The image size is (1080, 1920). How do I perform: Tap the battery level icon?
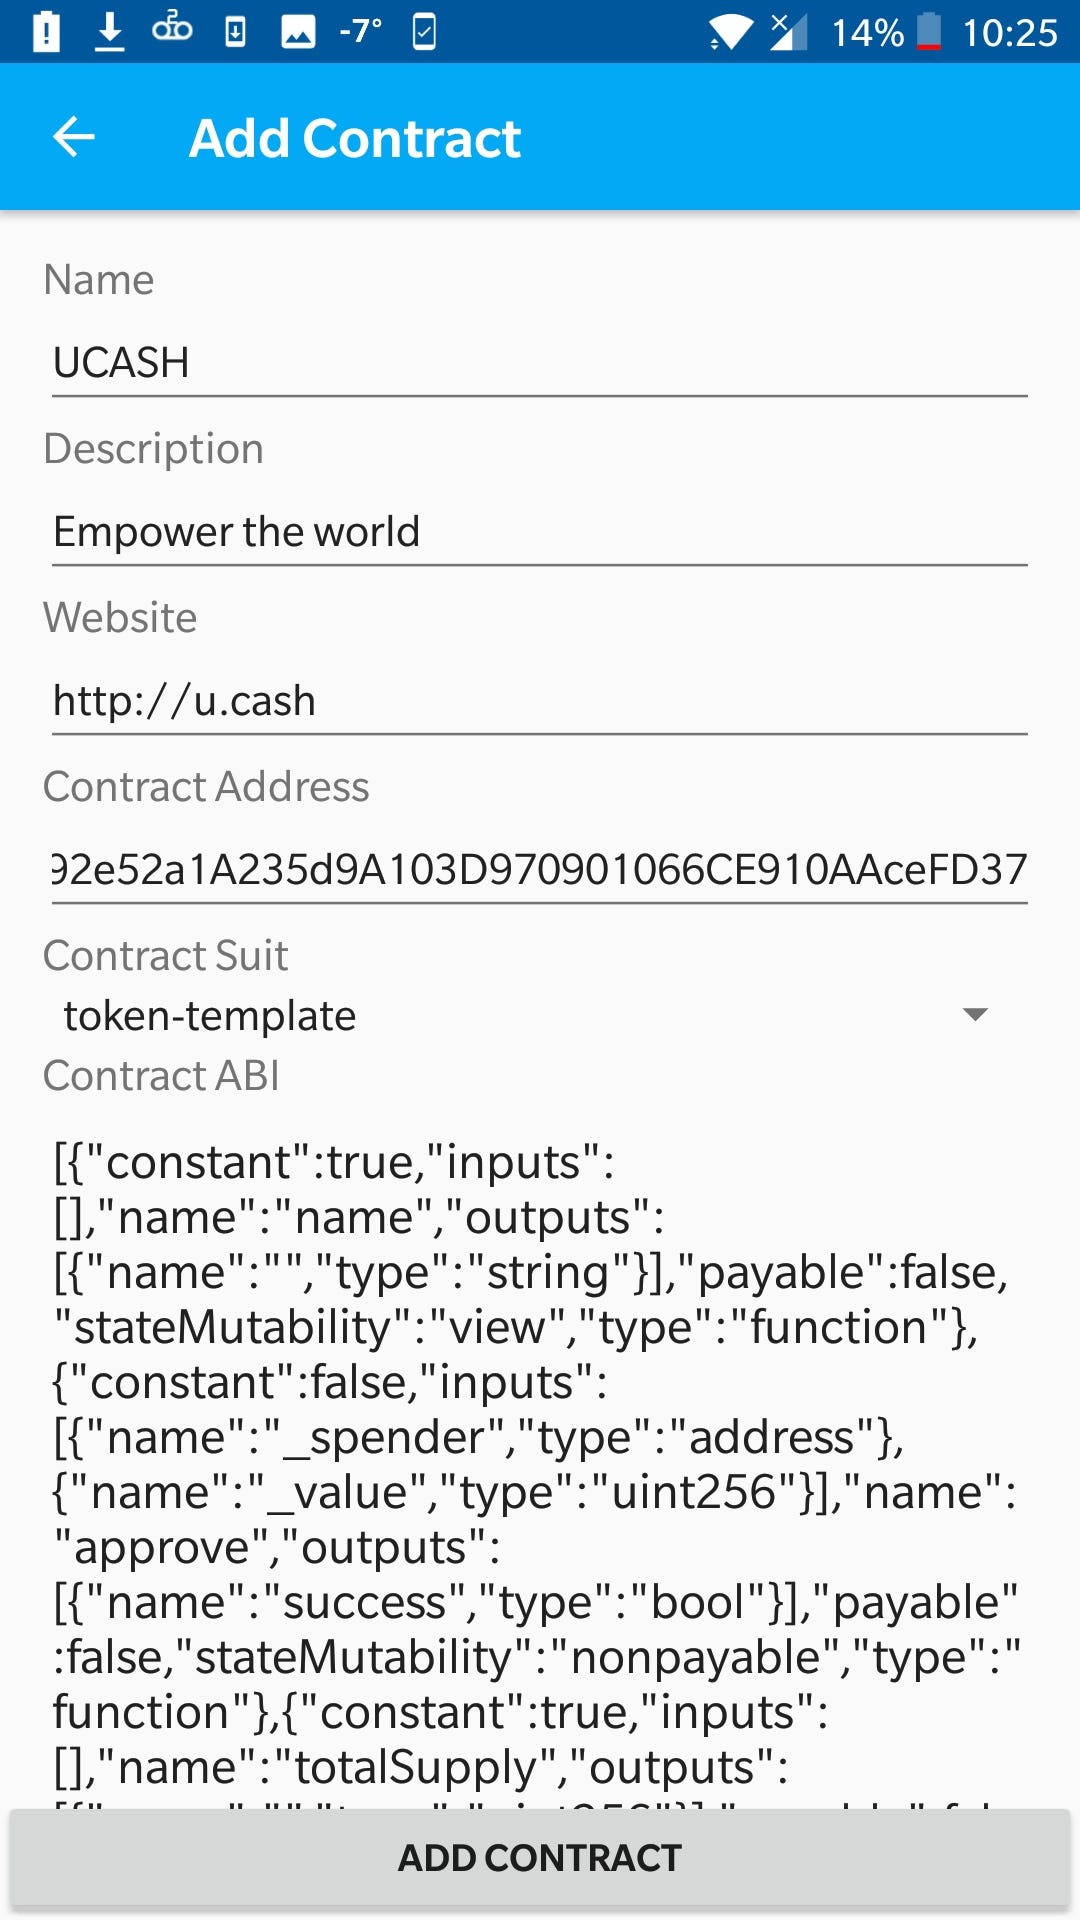click(929, 32)
